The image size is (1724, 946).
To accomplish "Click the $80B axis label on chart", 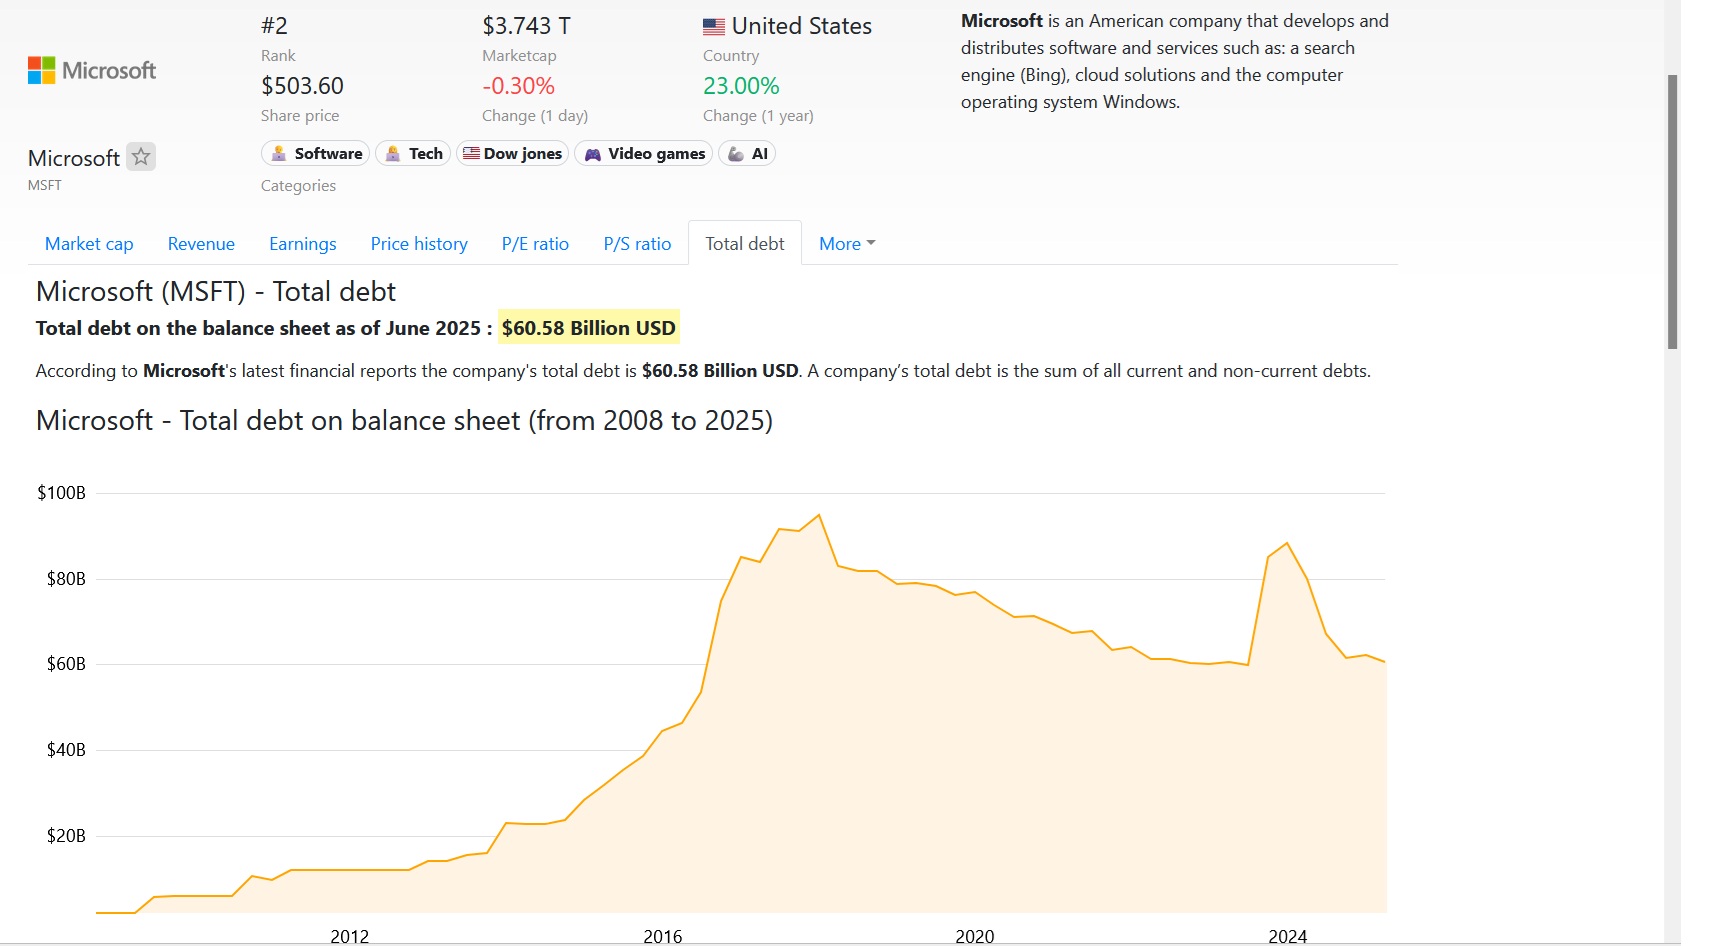I will click(66, 579).
